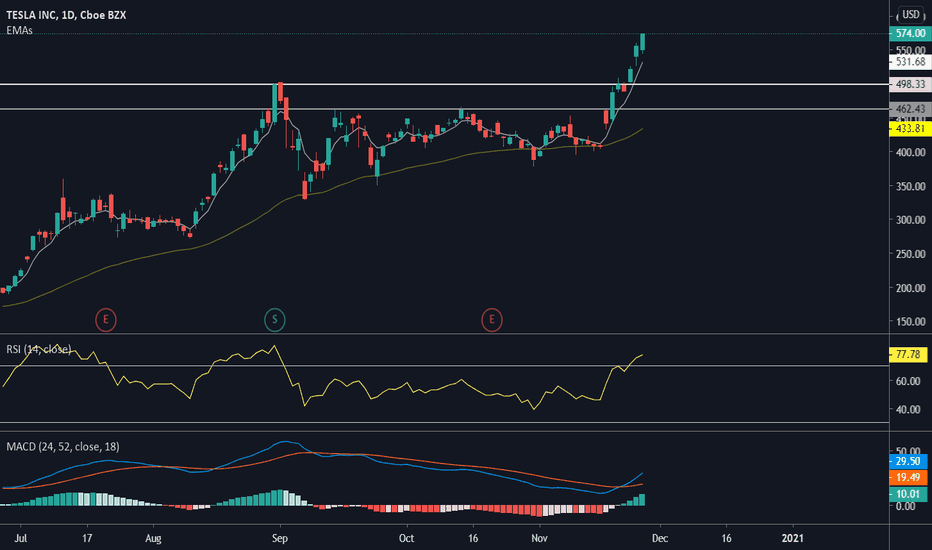Click the RSI 60.00 axis label
The width and height of the screenshot is (932, 550).
pos(908,381)
